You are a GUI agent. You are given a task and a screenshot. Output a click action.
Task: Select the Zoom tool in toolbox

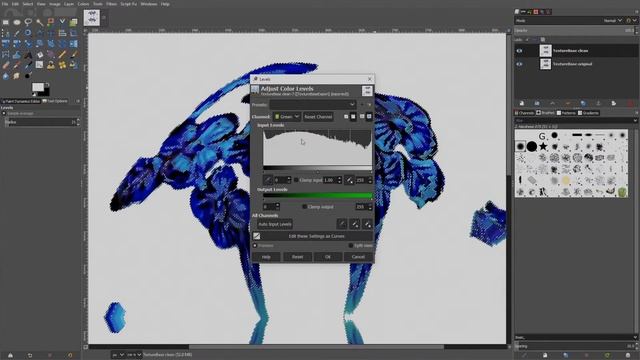28,33
